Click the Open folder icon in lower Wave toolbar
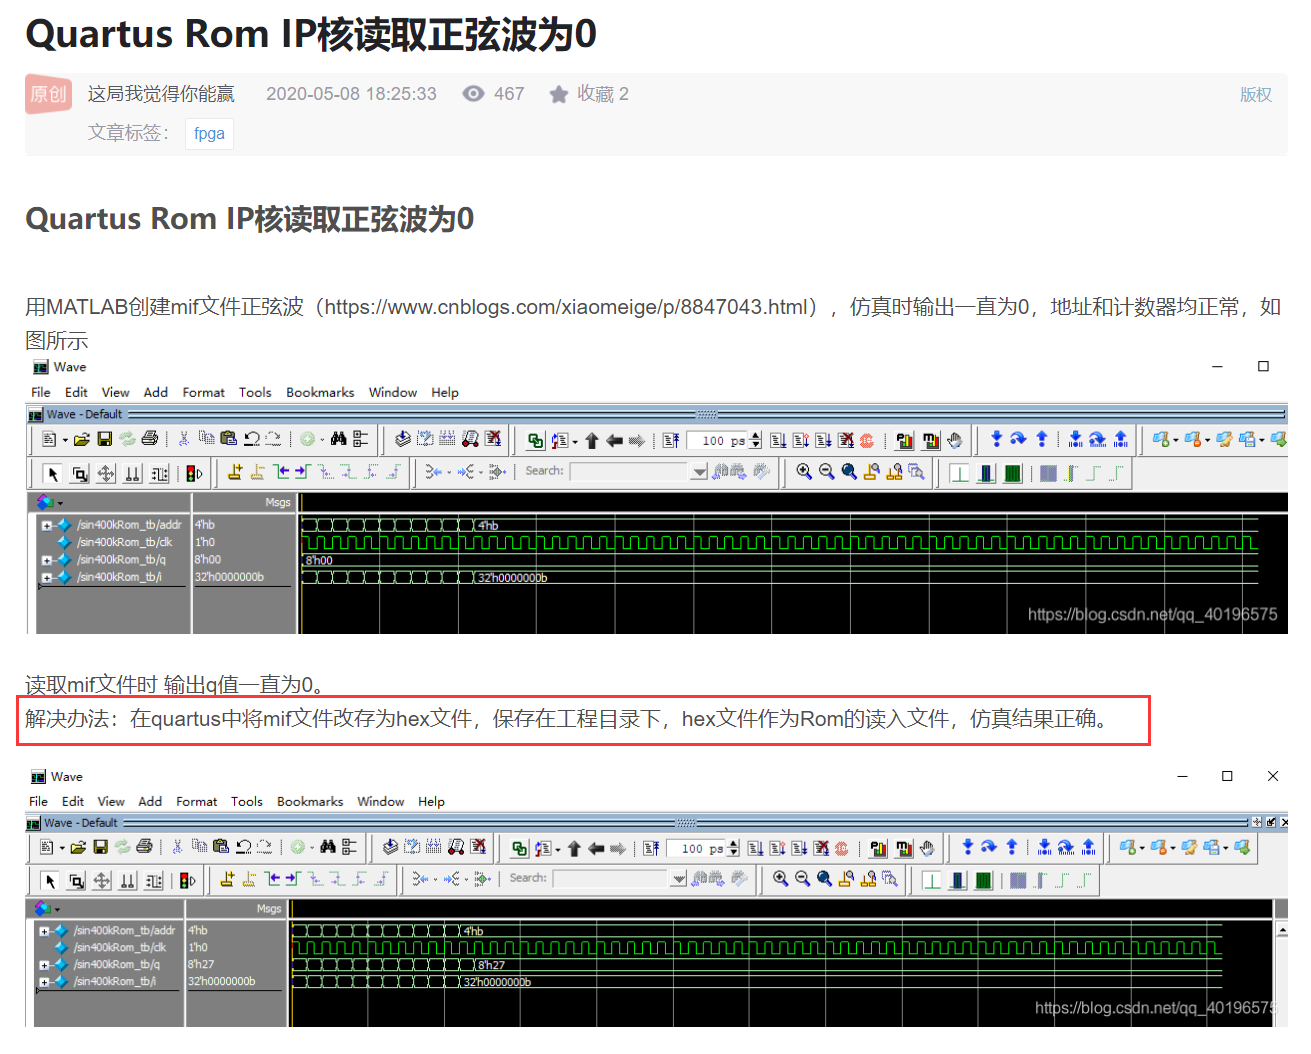Screen dimensions: 1311x1054 77,847
